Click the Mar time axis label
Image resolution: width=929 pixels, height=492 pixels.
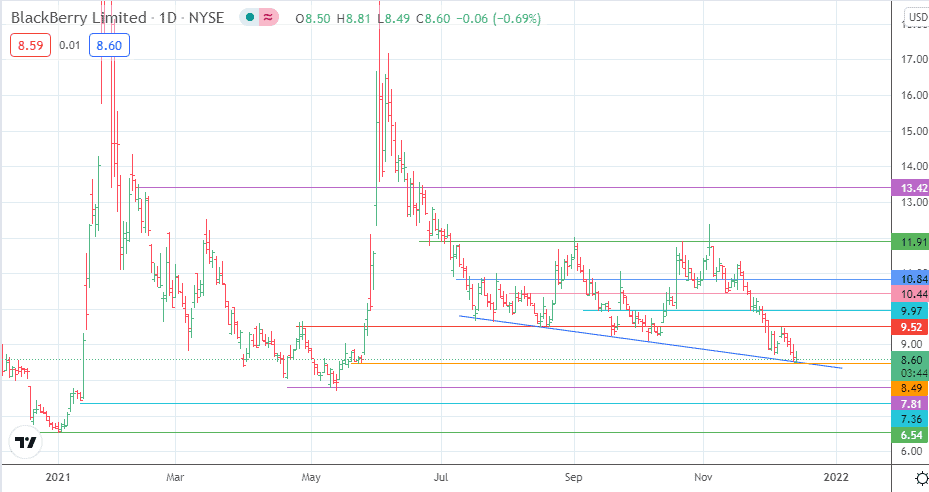coord(175,477)
